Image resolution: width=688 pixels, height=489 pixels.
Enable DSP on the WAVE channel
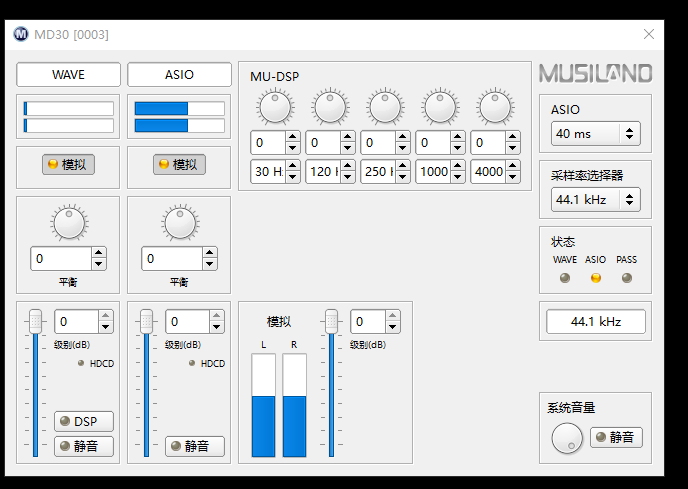84,422
